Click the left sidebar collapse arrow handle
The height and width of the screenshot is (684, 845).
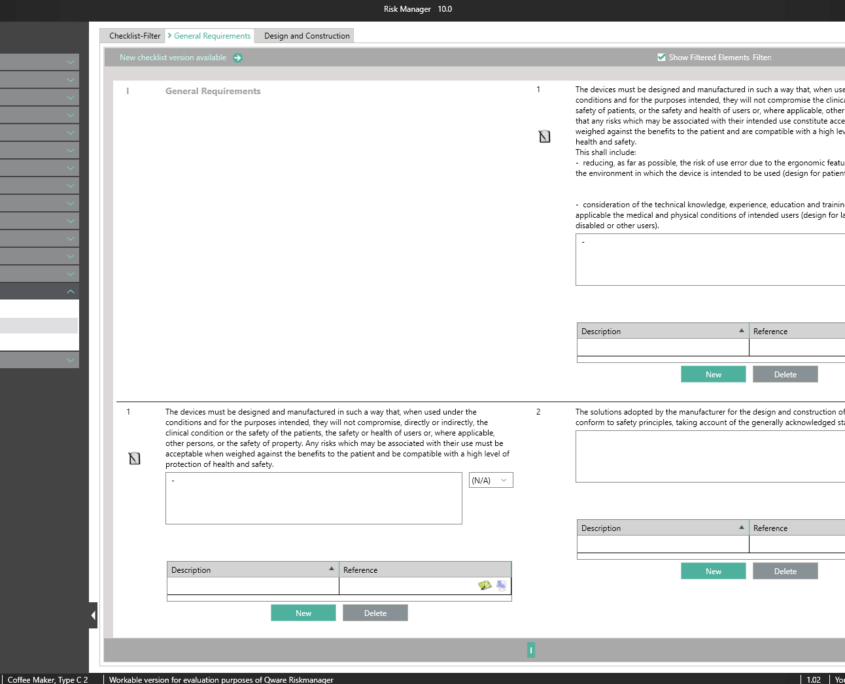(x=94, y=615)
